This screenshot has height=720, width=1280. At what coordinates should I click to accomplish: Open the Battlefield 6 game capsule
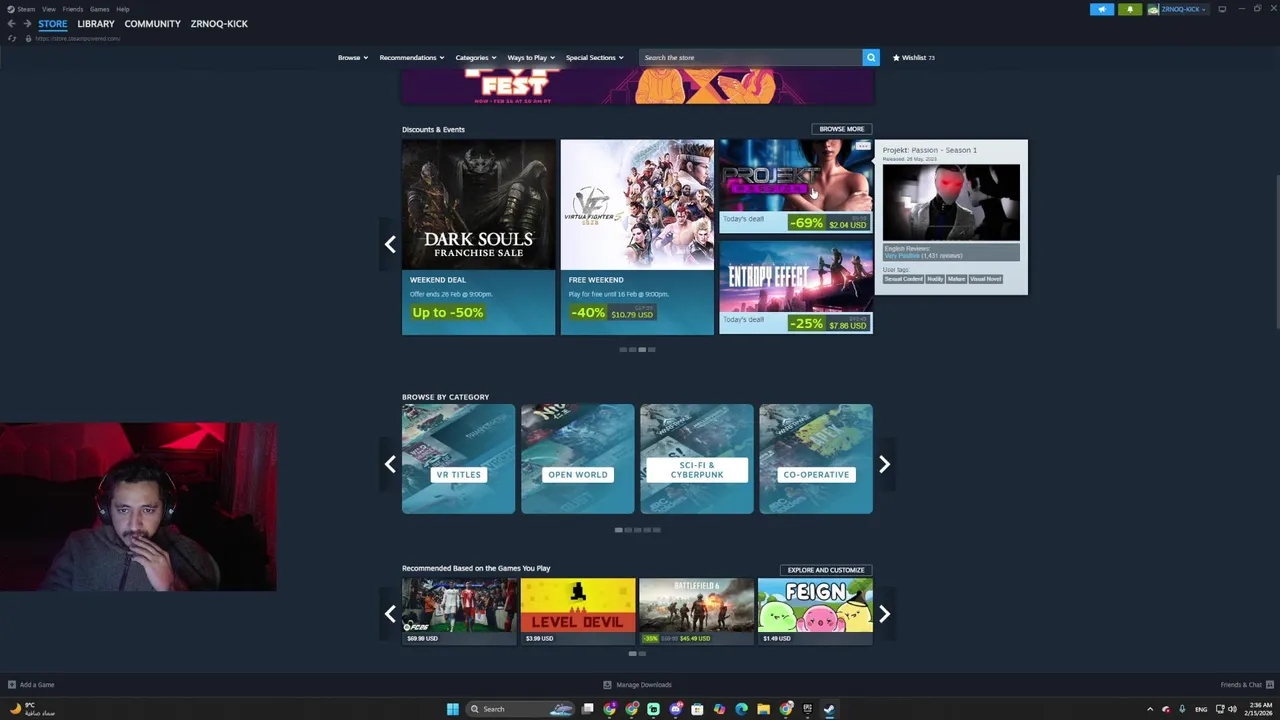[696, 611]
